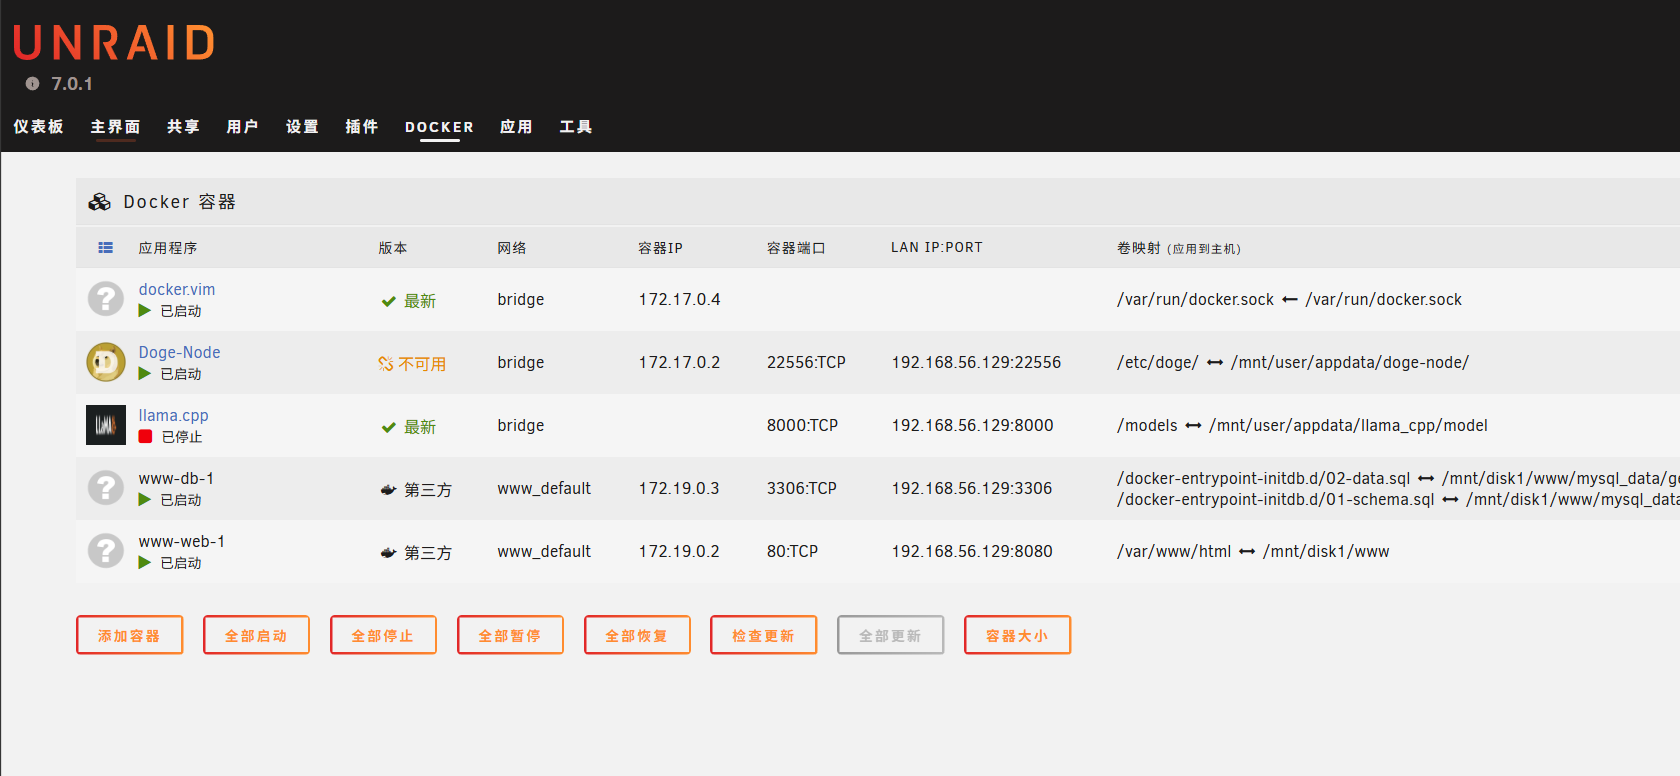Click the green started icon under Doge-Node
The height and width of the screenshot is (776, 1680).
point(145,374)
